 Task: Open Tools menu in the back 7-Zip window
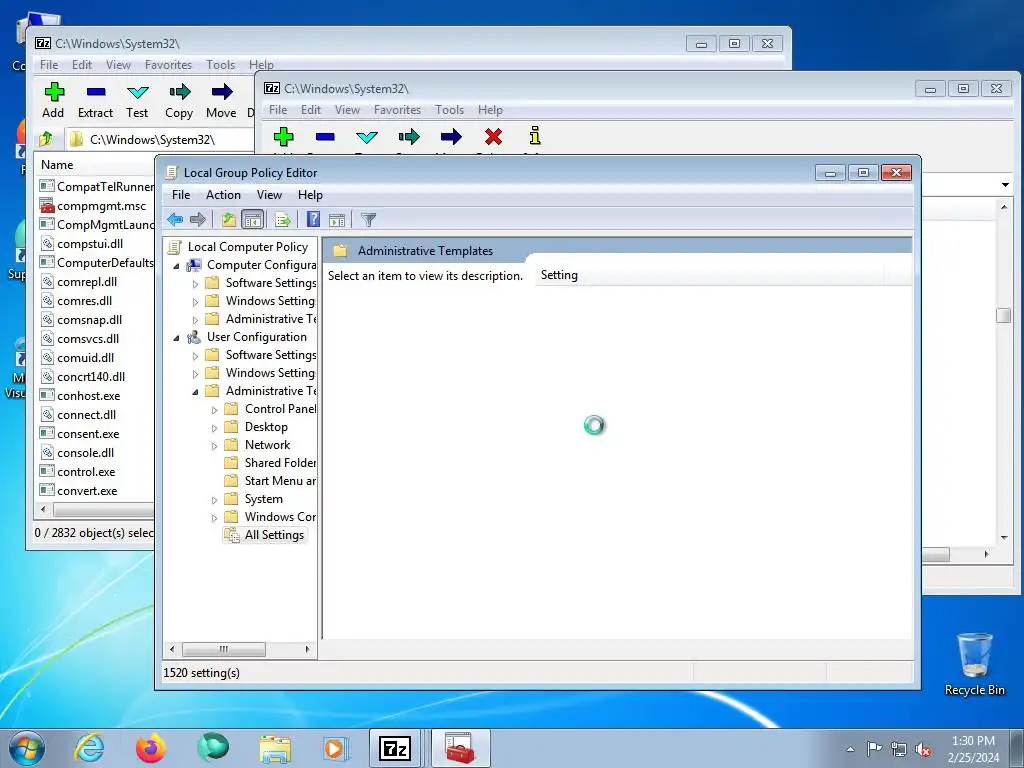coord(221,65)
